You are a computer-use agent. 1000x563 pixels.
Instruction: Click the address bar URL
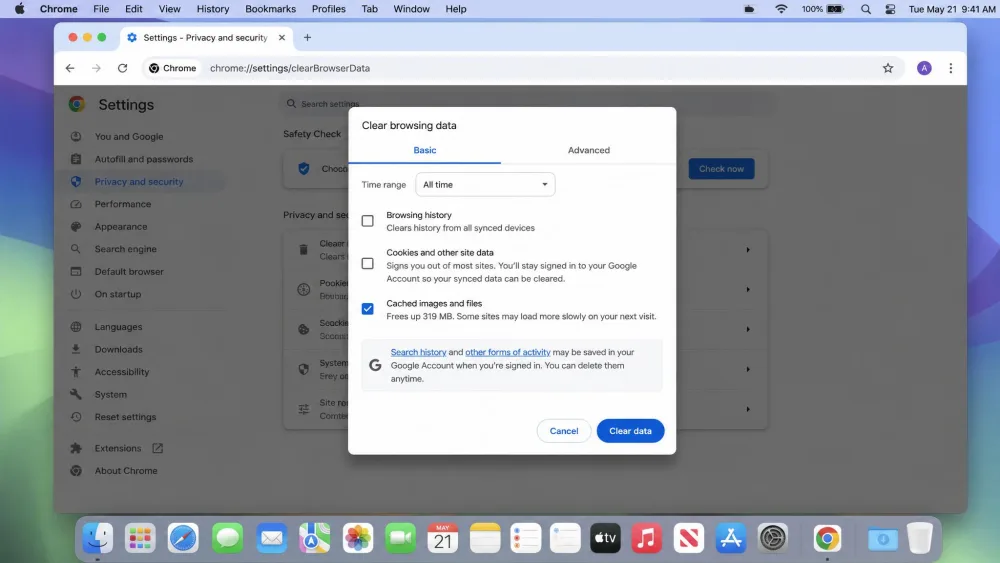click(290, 68)
